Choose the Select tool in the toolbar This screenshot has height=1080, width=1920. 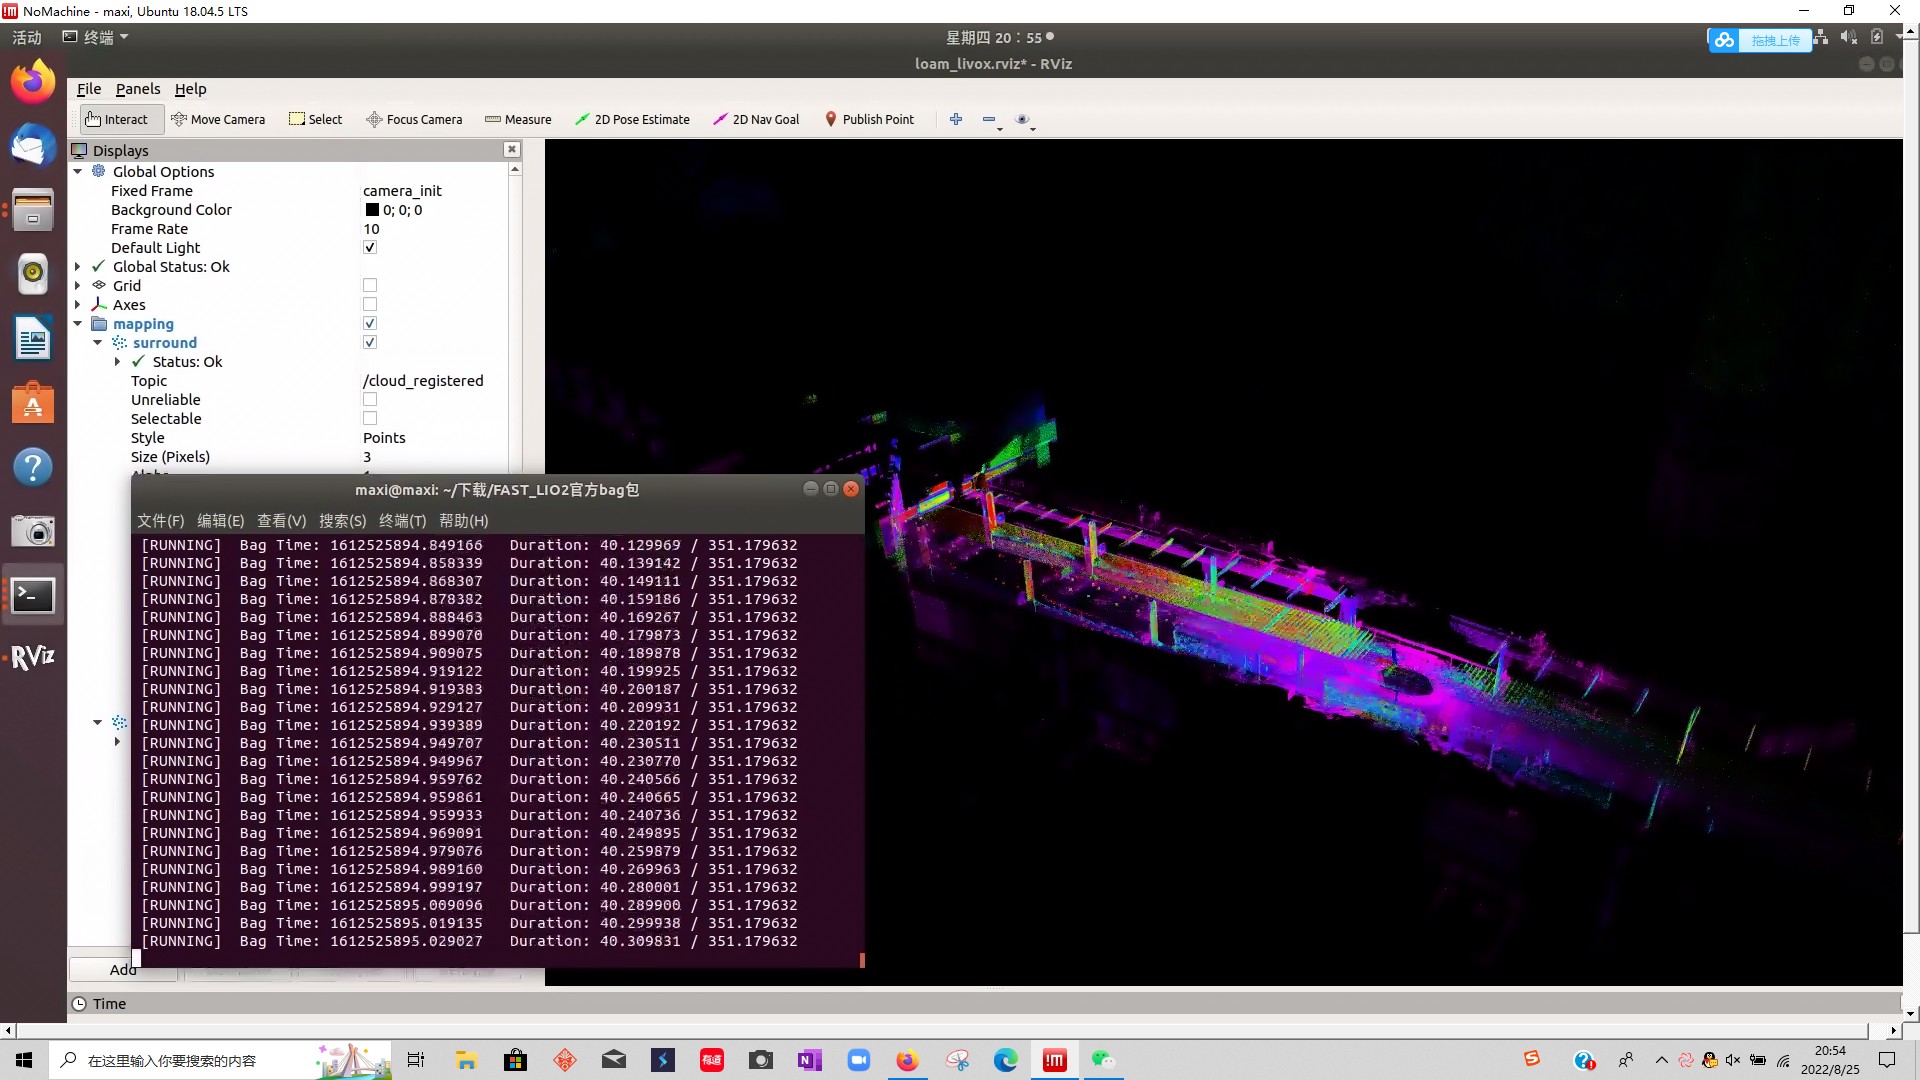(x=315, y=119)
